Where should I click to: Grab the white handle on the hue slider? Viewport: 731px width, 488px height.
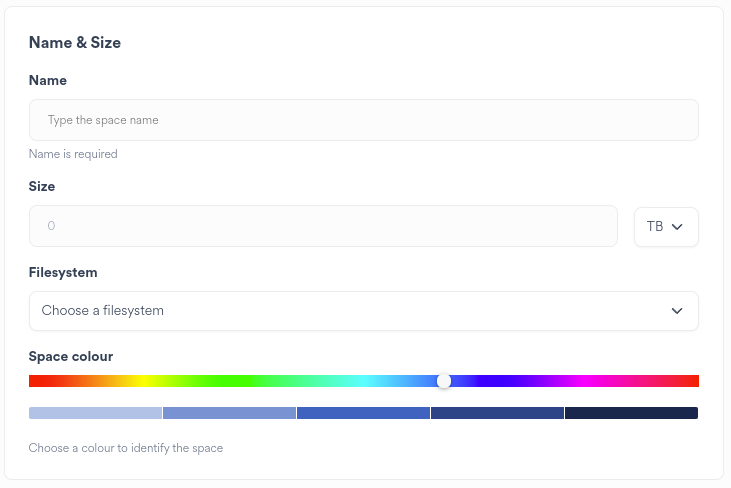(444, 381)
